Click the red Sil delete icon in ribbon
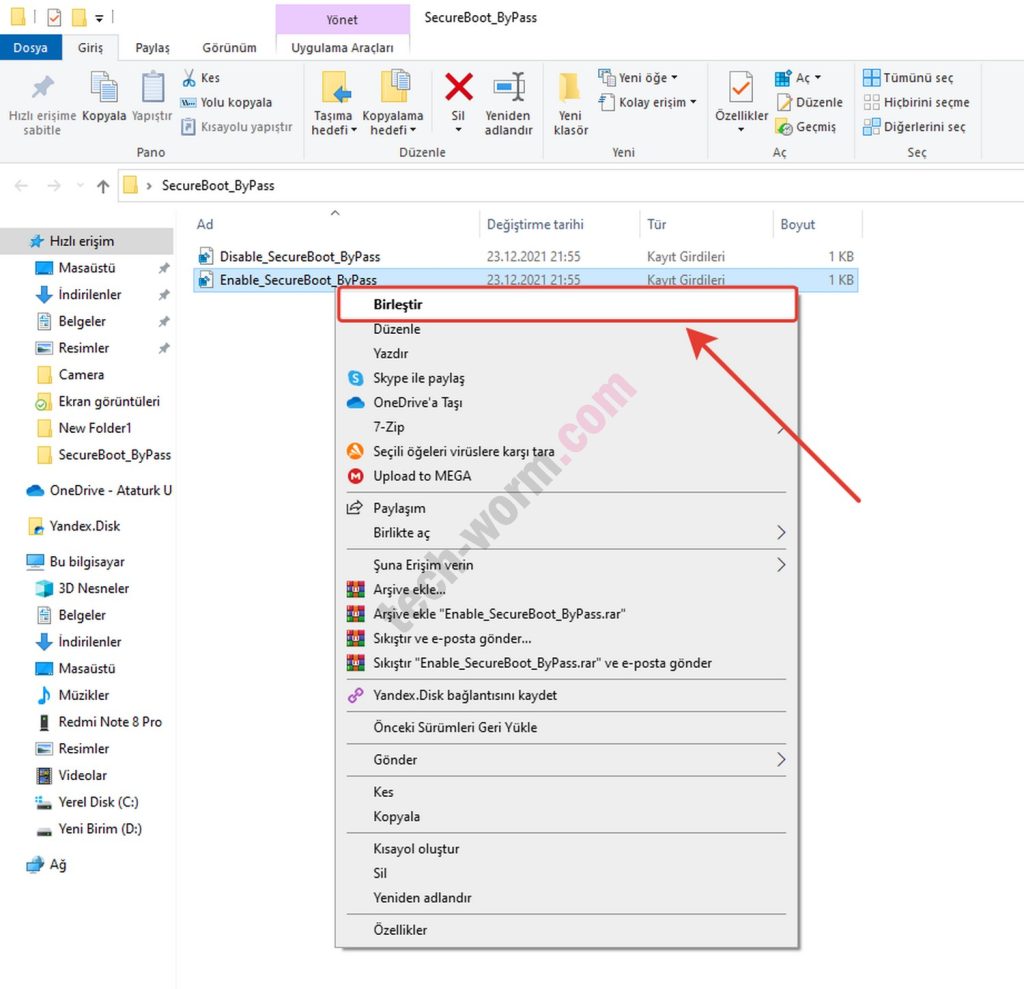 (x=458, y=88)
